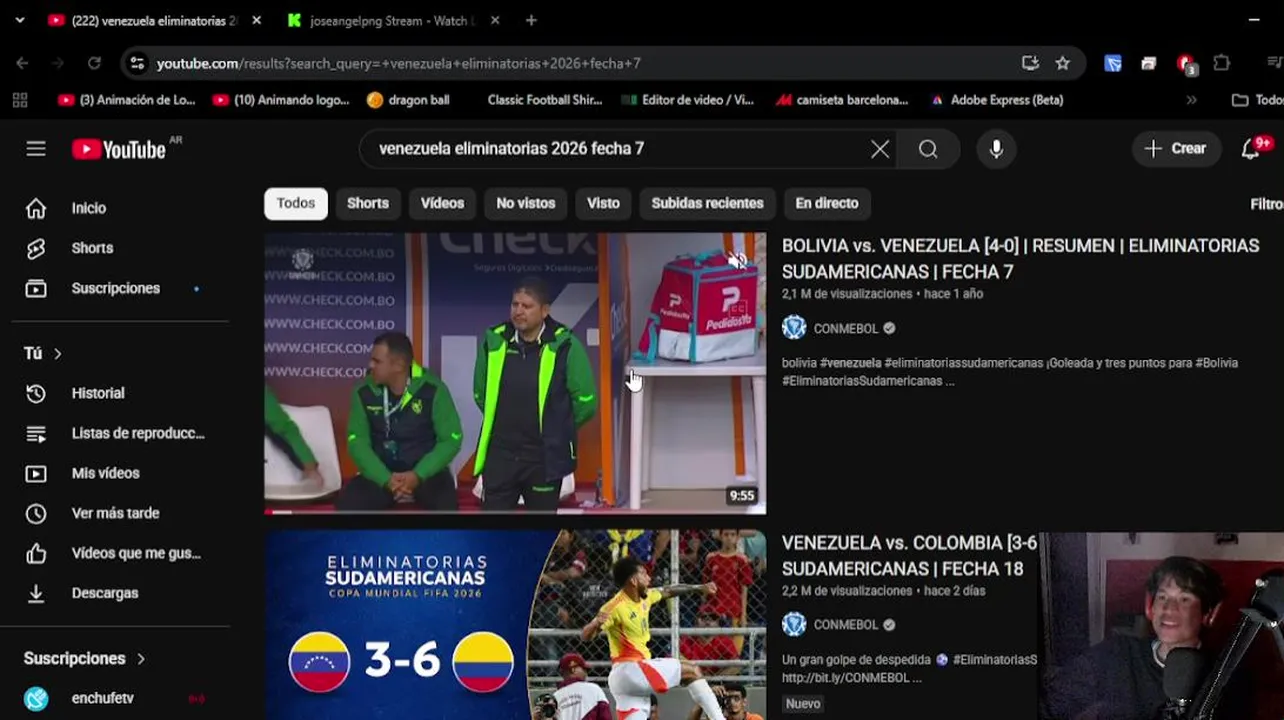Image resolution: width=1284 pixels, height=720 pixels.
Task: Close the venezuela eliminatorias YouTube tab
Action: click(x=257, y=20)
